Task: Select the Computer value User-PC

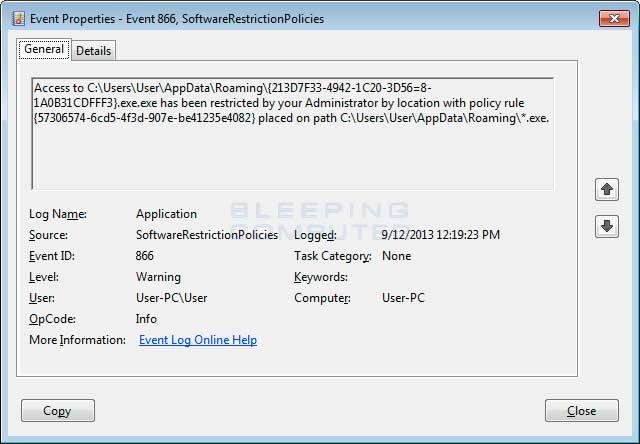Action: pos(403,298)
